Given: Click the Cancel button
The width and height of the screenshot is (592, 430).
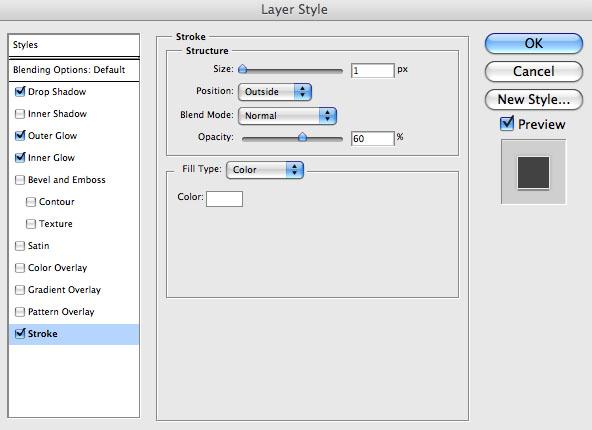Looking at the screenshot, I should click(533, 71).
